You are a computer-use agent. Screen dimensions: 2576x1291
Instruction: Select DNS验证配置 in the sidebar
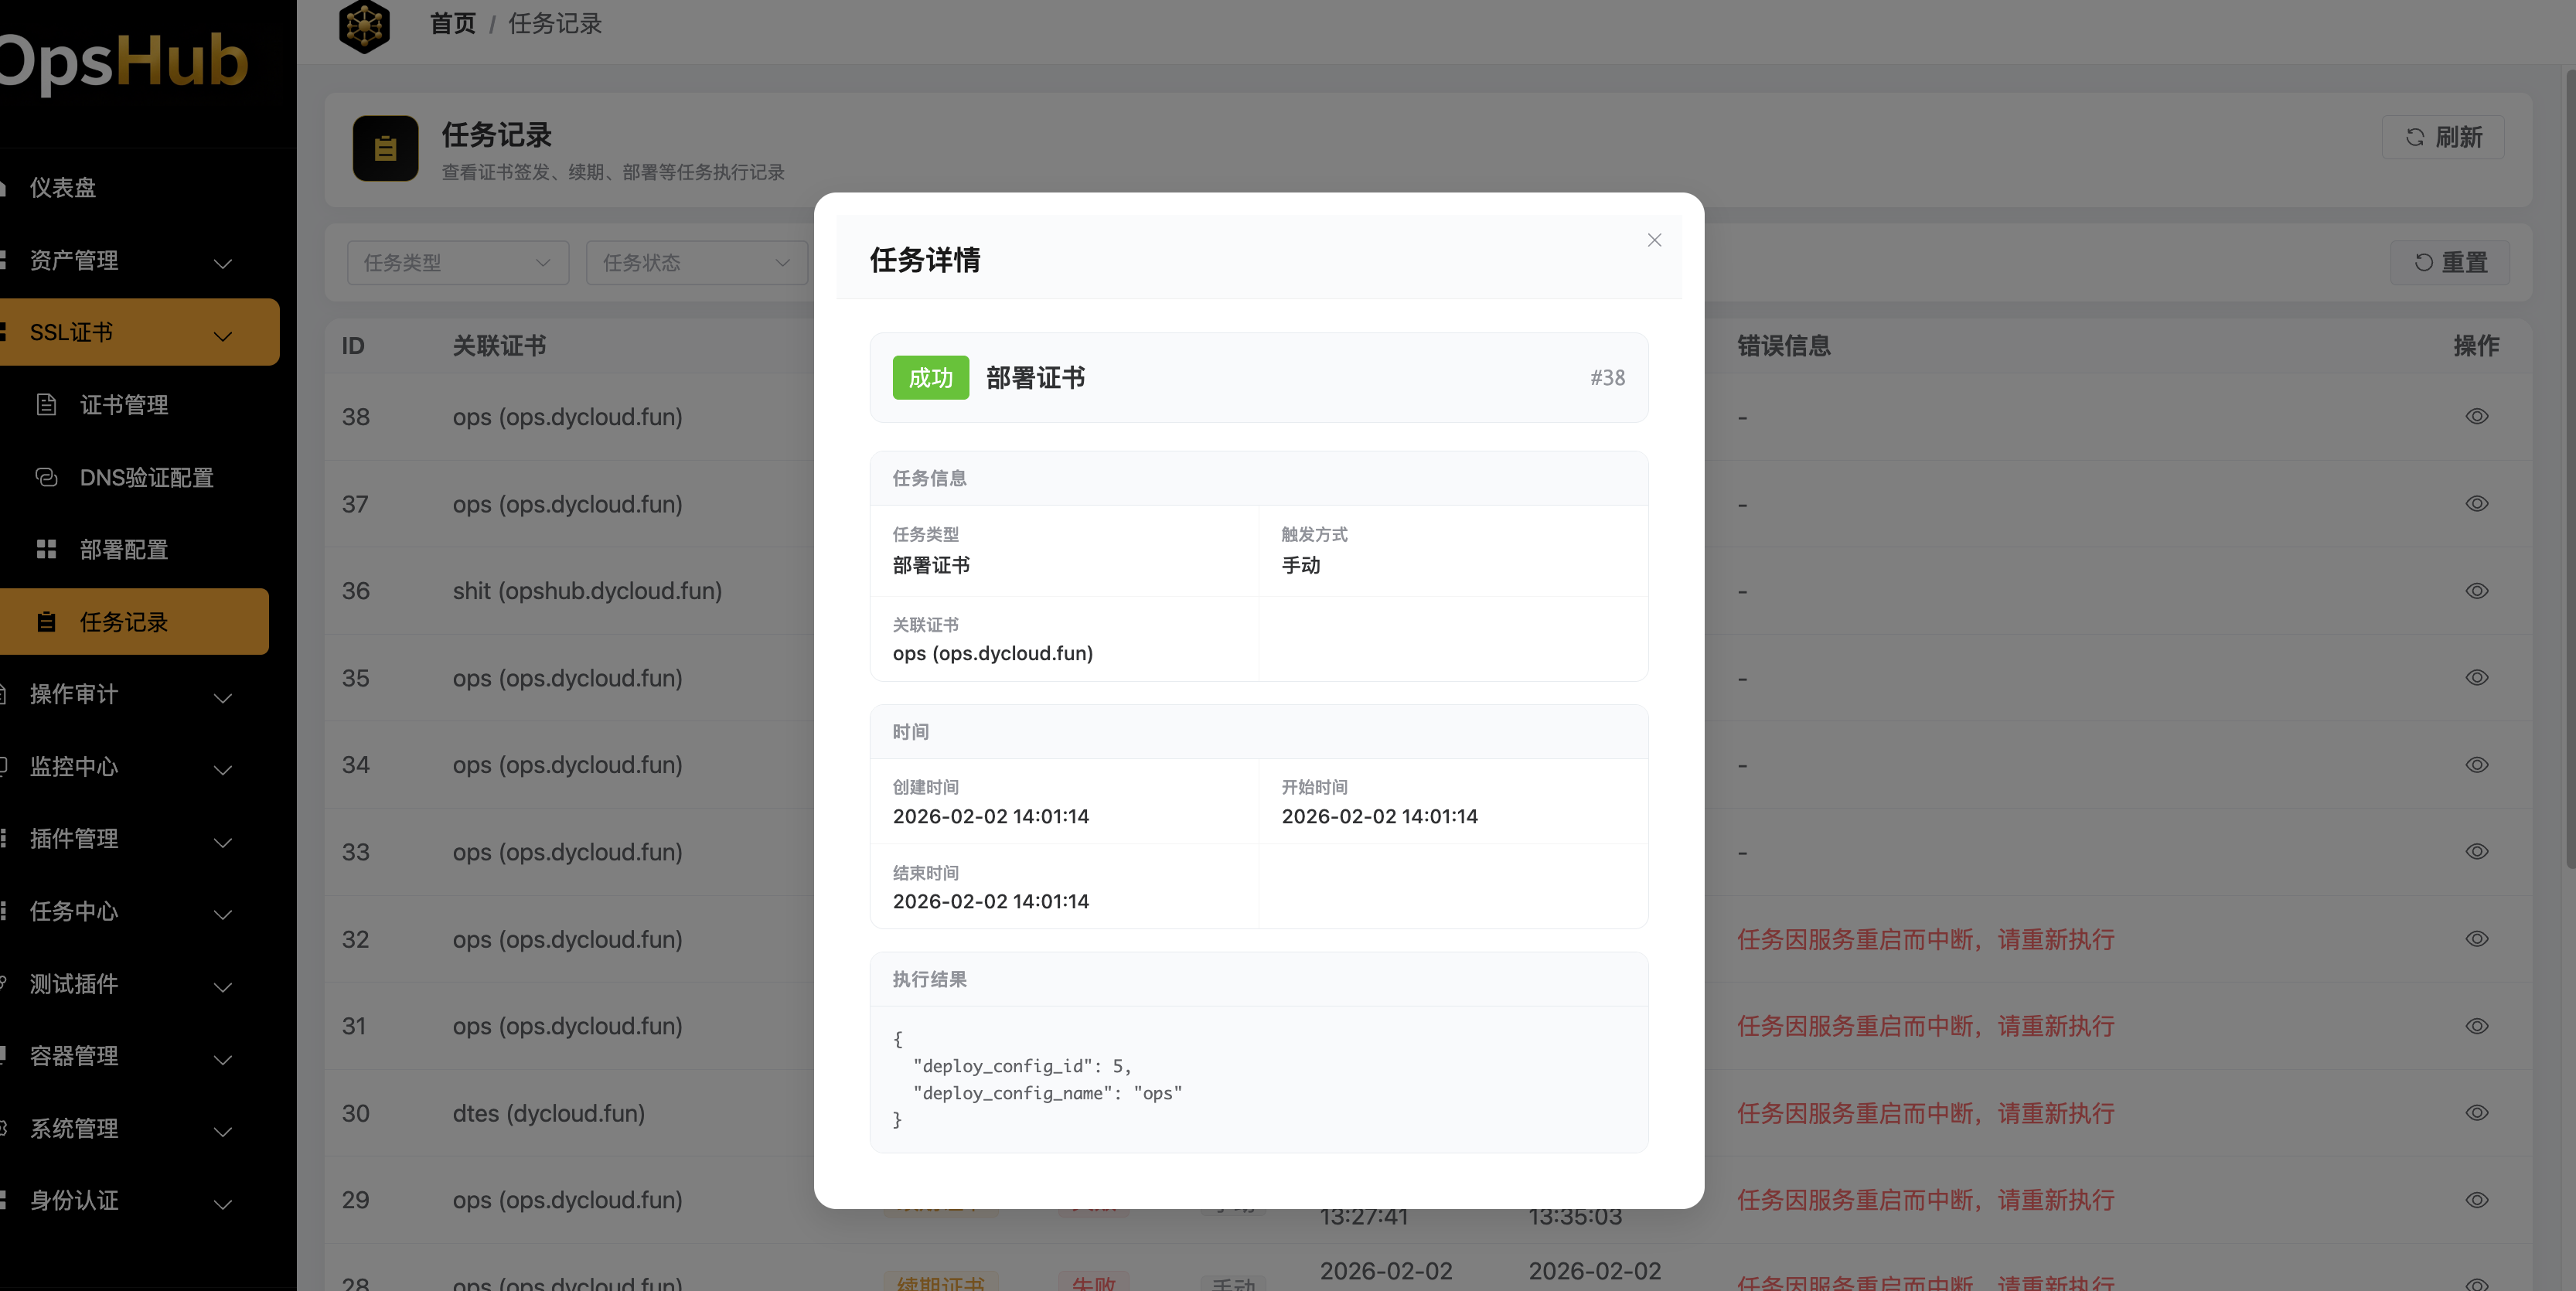coord(147,477)
